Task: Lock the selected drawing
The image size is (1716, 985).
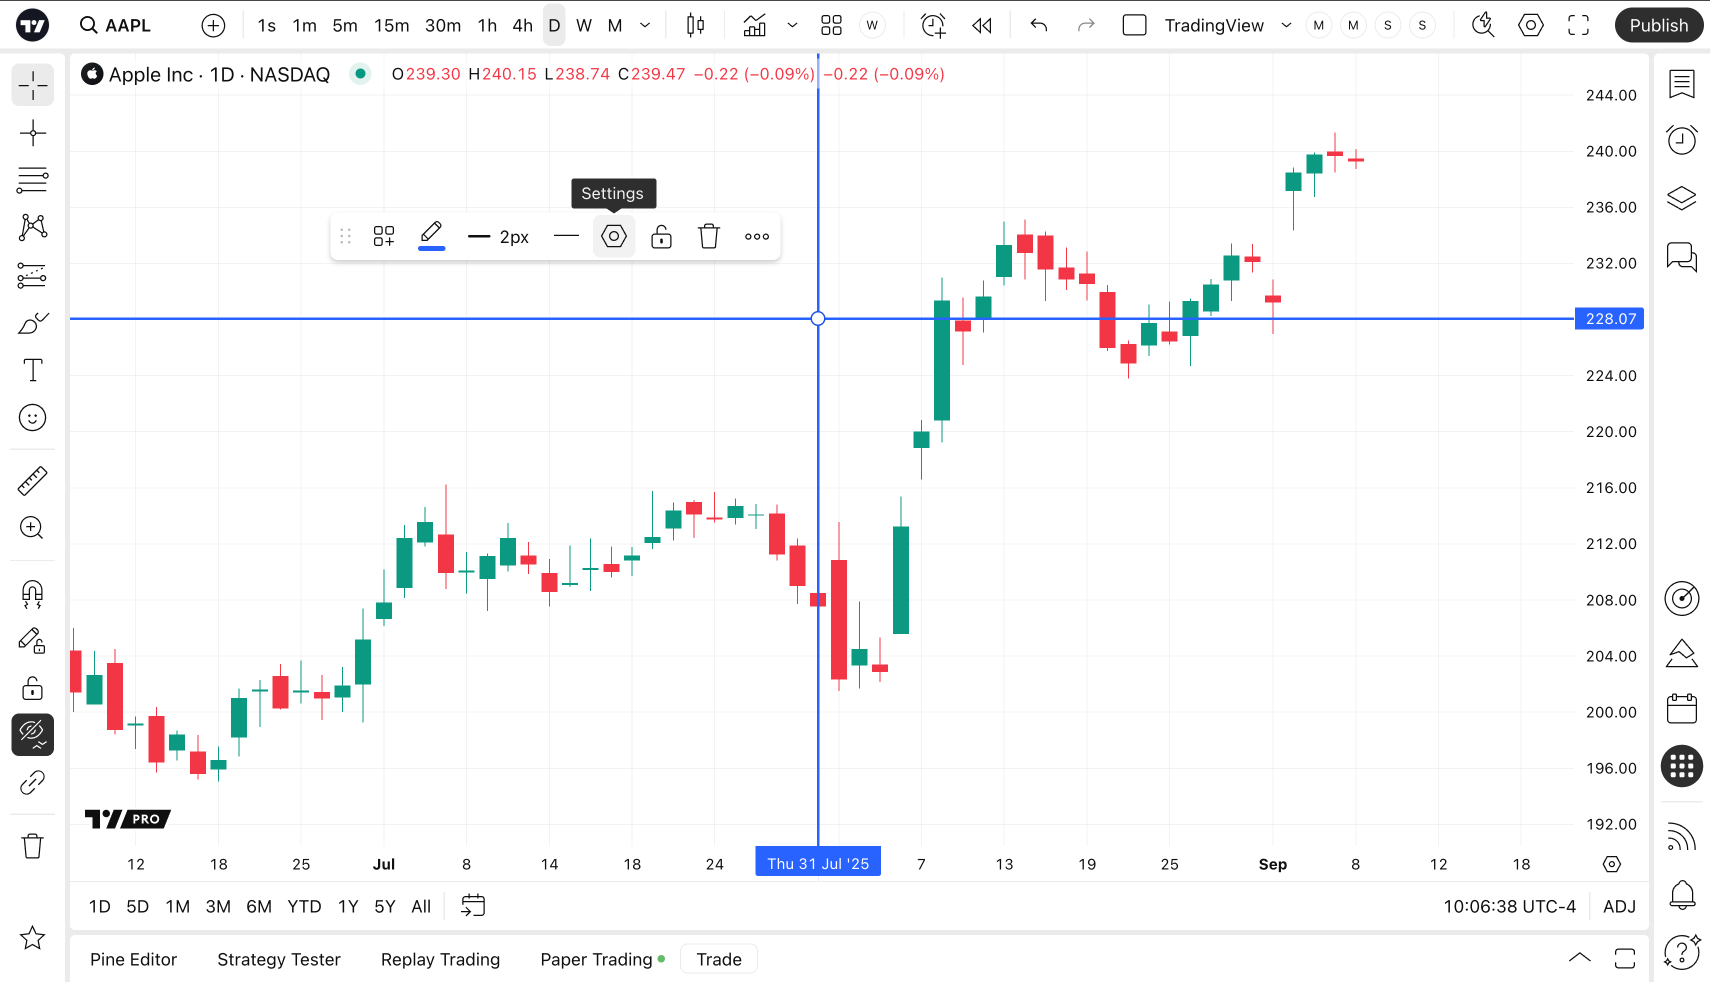Action: (661, 237)
